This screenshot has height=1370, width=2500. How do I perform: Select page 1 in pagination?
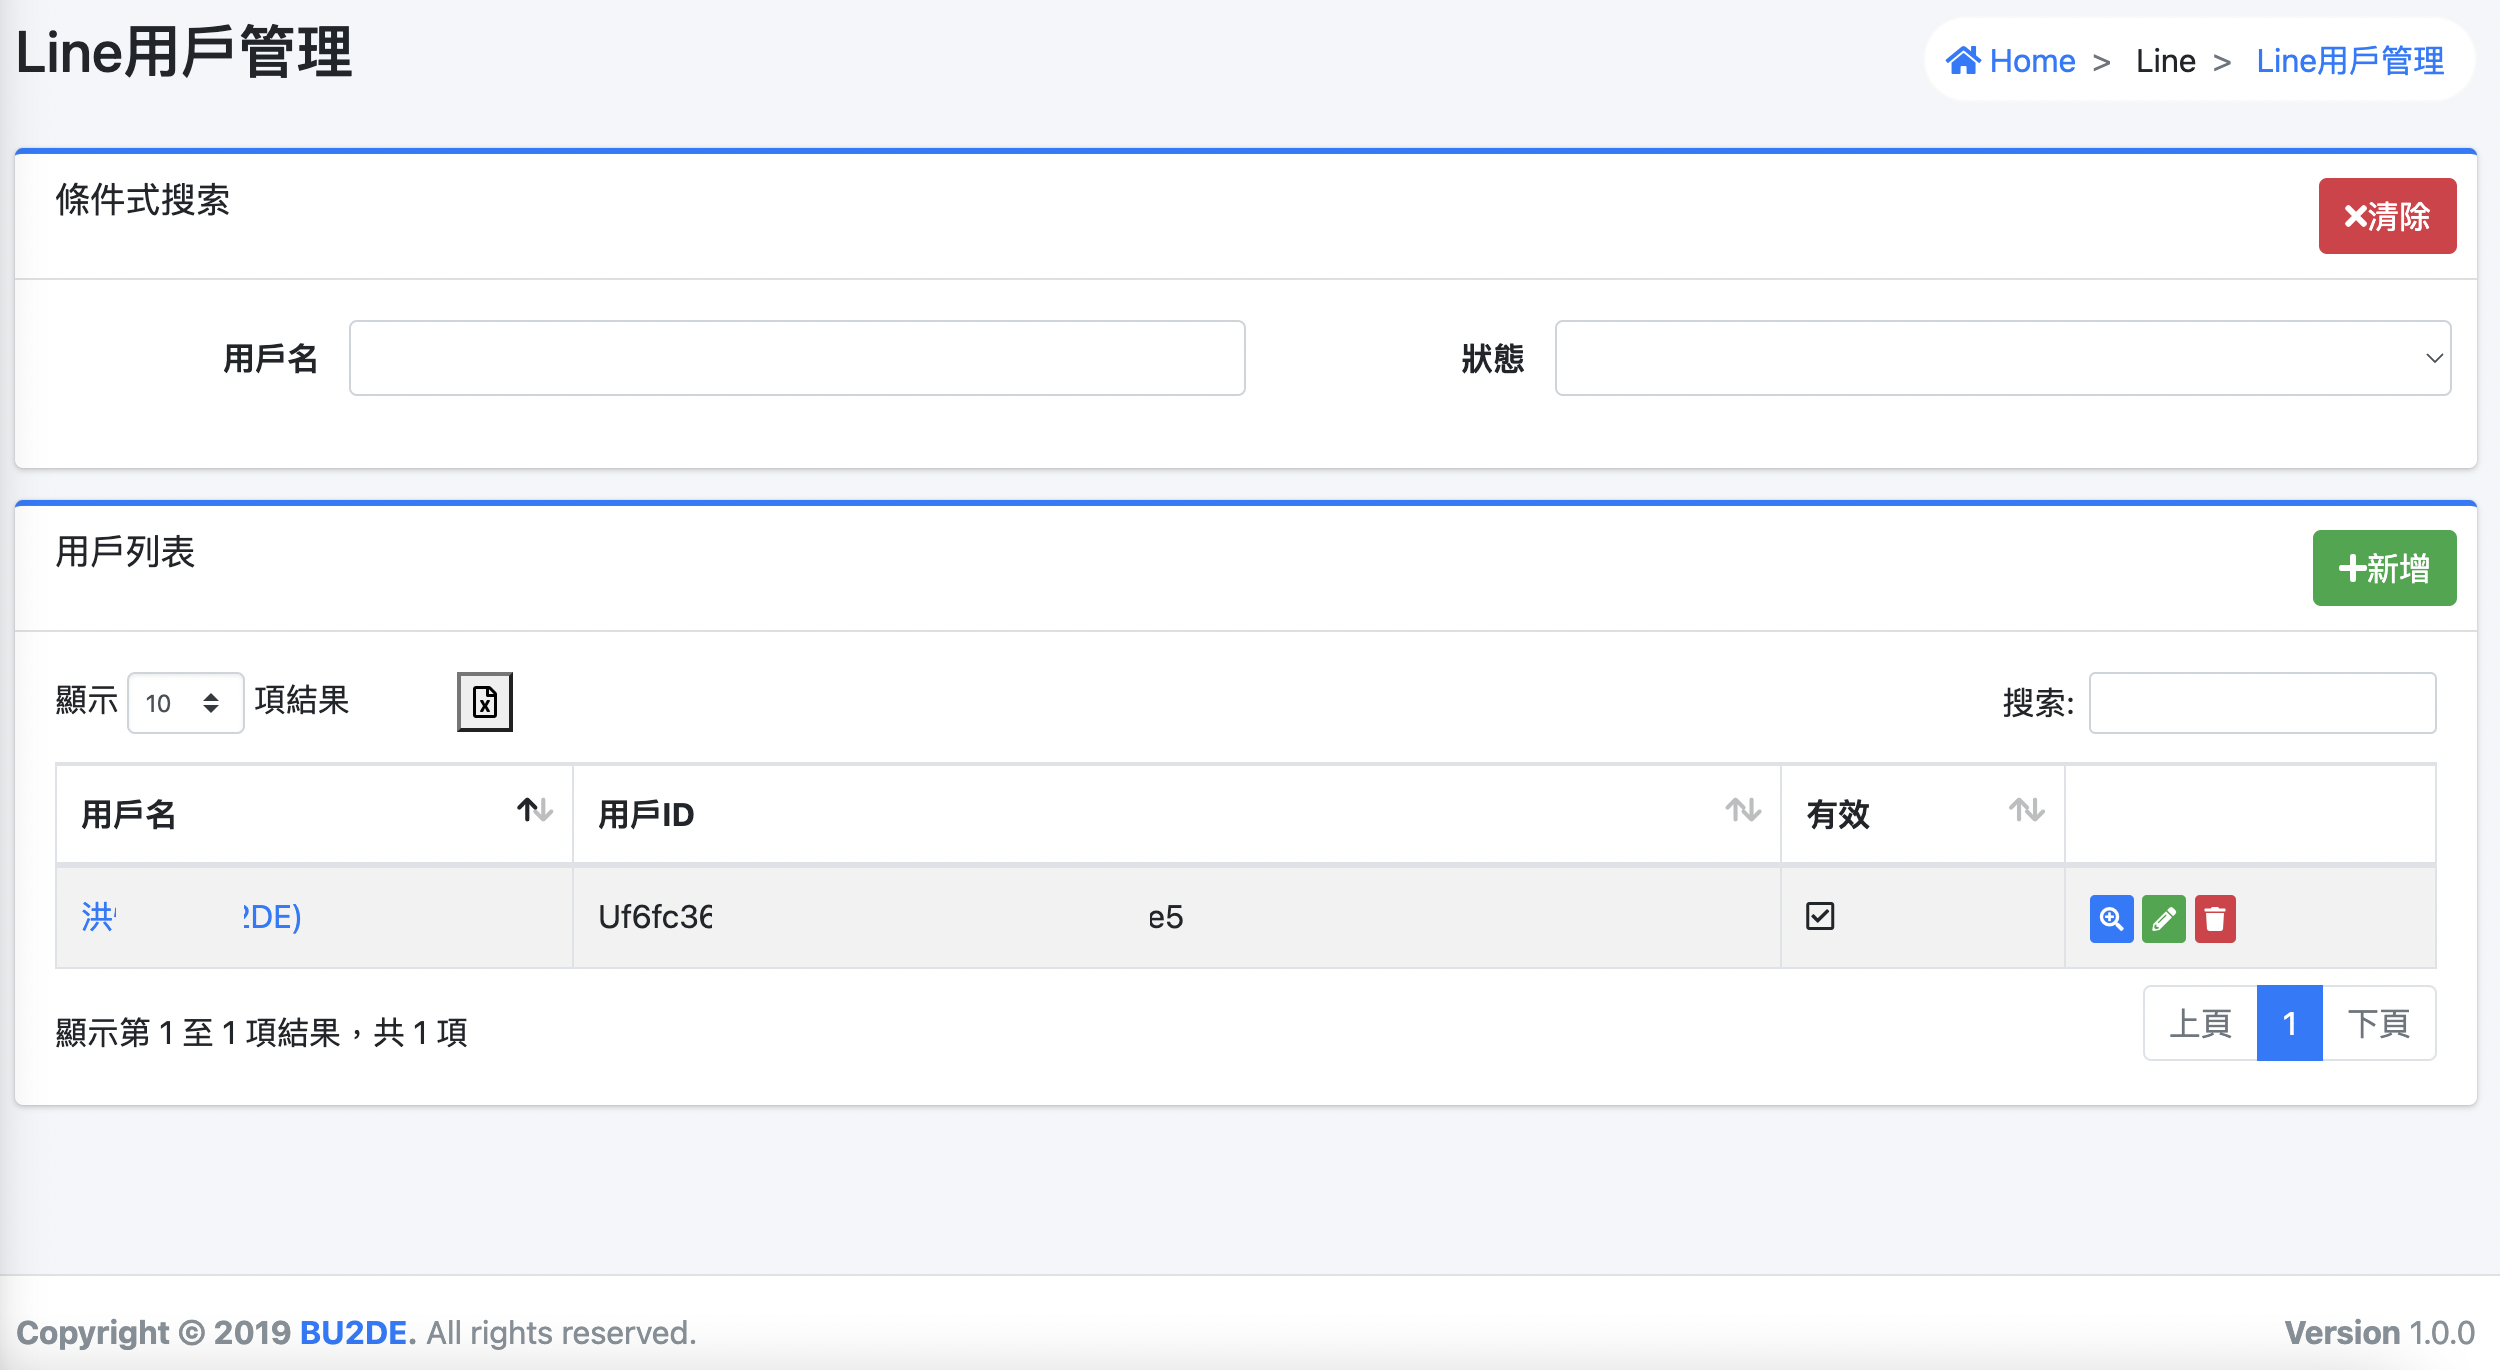tap(2289, 1023)
